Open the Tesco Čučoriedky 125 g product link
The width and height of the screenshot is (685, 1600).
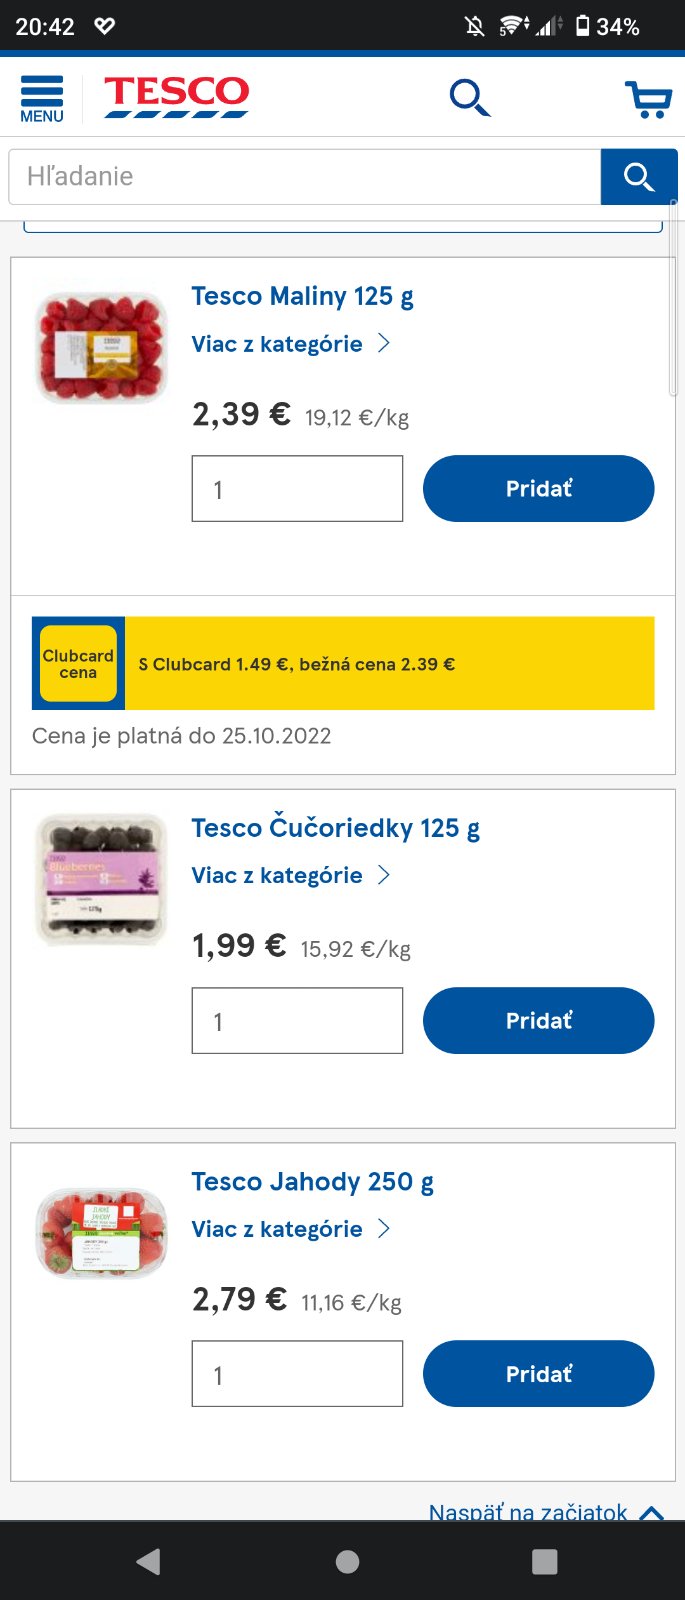pos(335,828)
